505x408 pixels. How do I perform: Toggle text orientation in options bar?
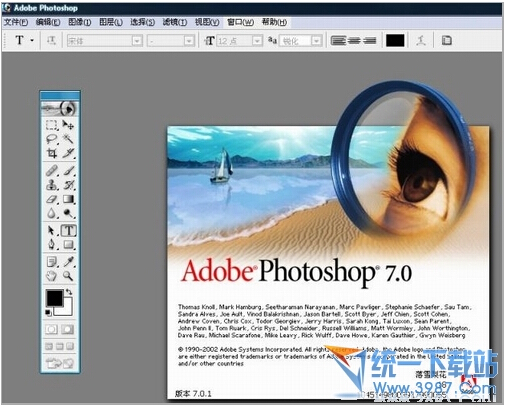click(51, 41)
